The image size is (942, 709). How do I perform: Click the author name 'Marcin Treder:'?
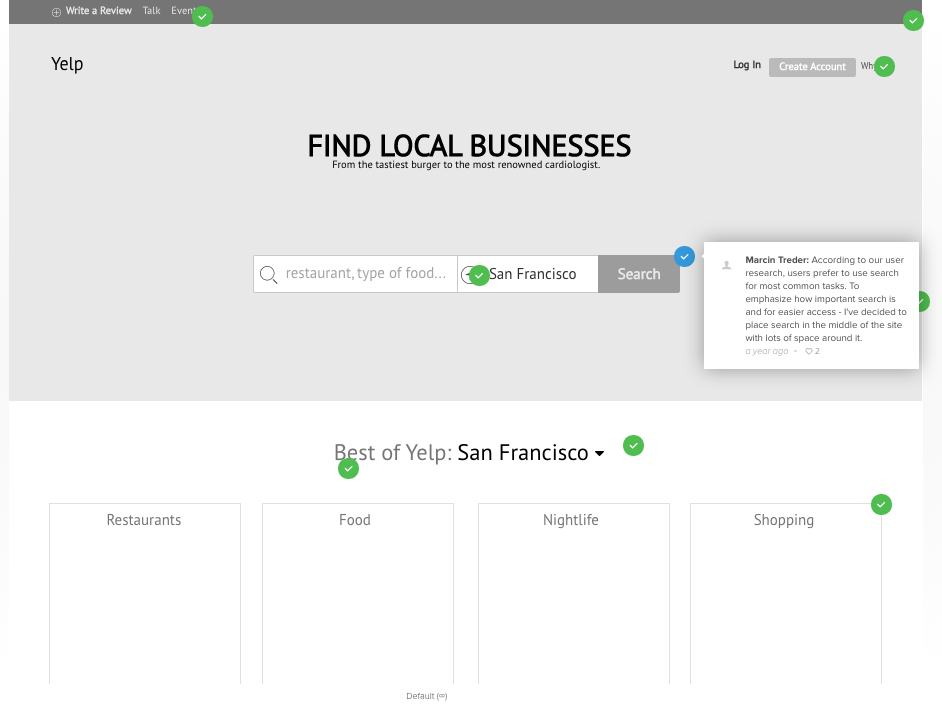tap(777, 260)
